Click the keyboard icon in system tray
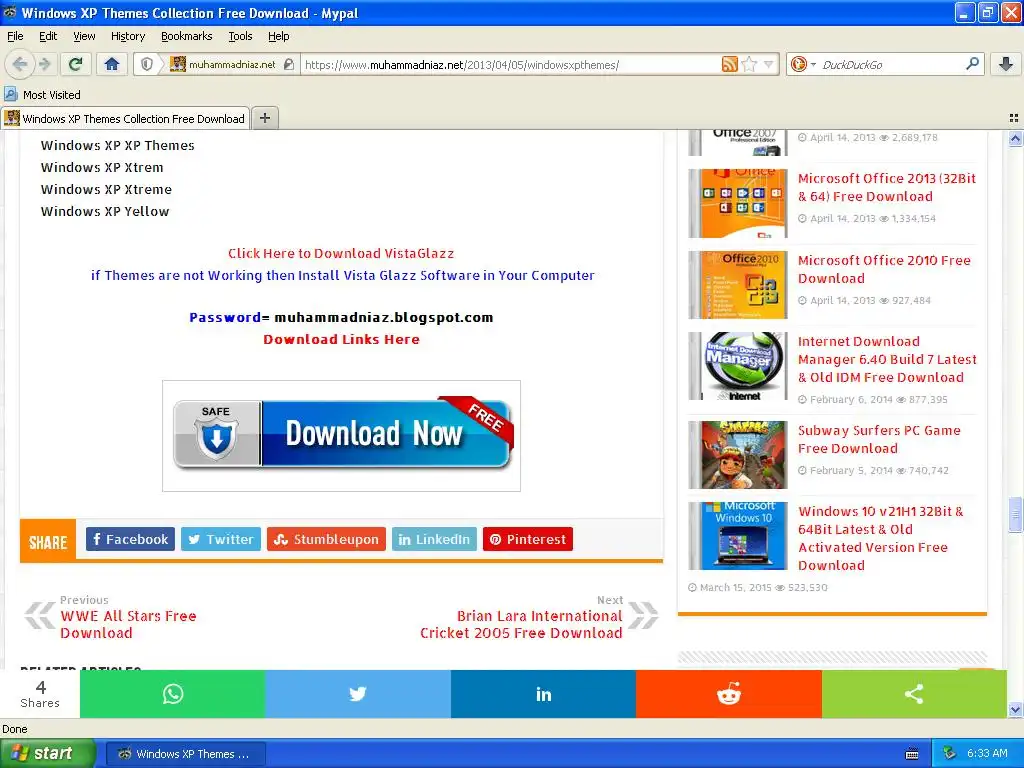1024x768 pixels. click(x=912, y=754)
